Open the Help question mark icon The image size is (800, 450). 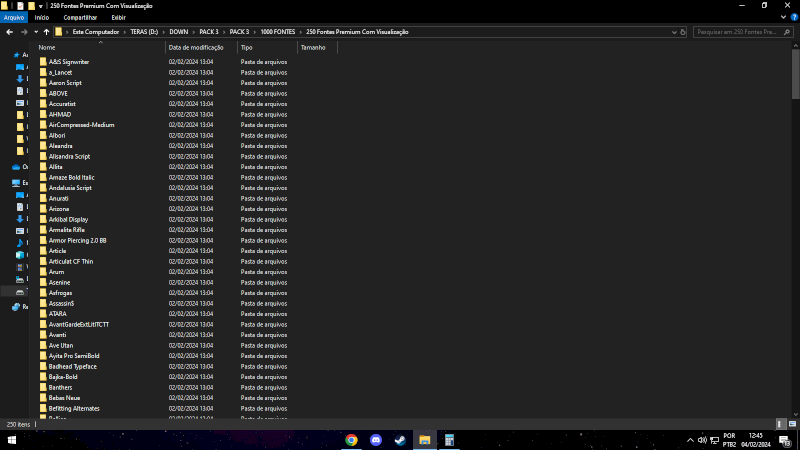pyautogui.click(x=794, y=17)
